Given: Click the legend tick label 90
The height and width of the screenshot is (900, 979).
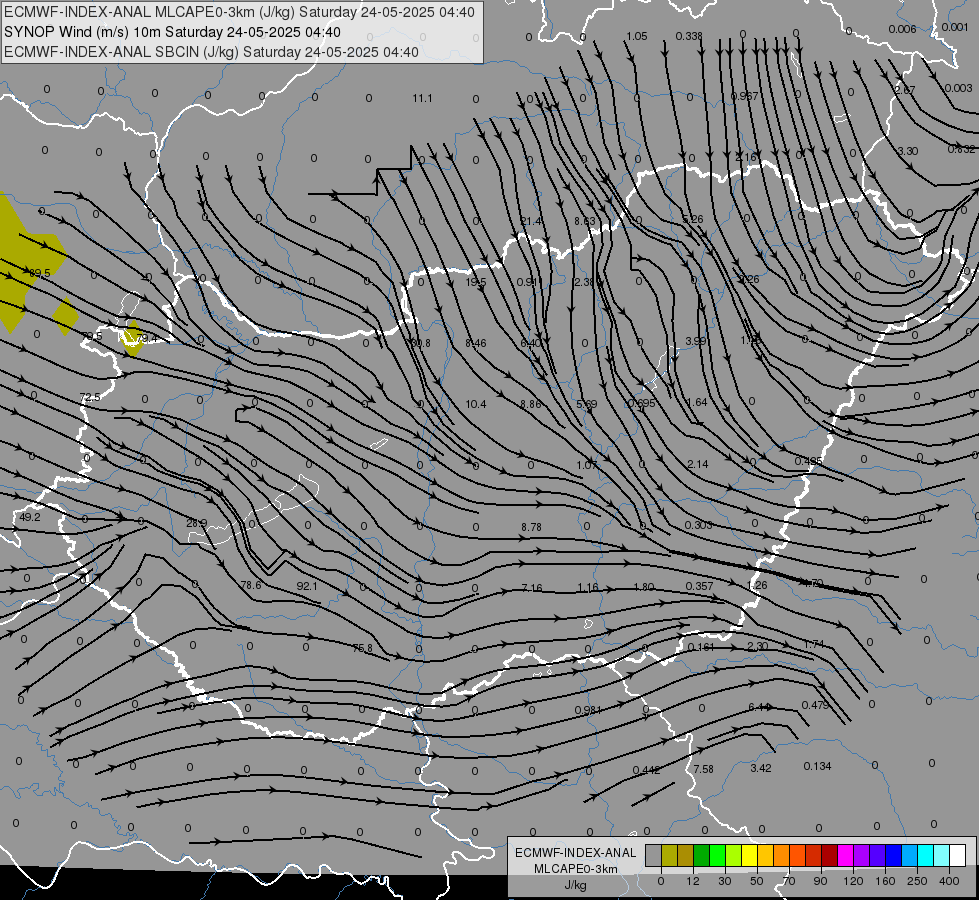Looking at the screenshot, I should tap(820, 881).
